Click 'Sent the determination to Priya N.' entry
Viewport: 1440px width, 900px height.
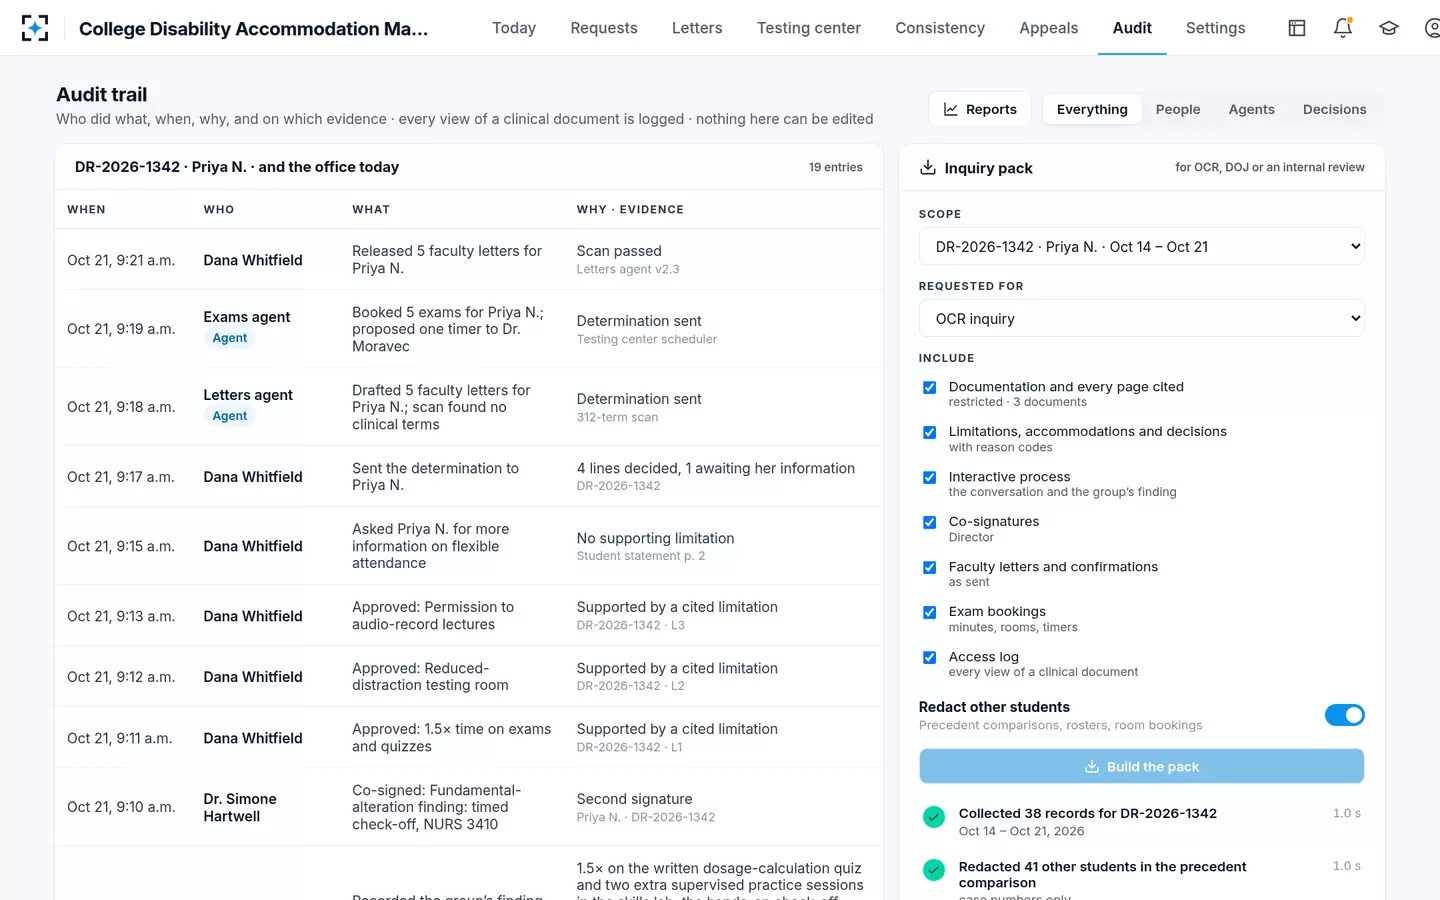pyautogui.click(x=469, y=477)
